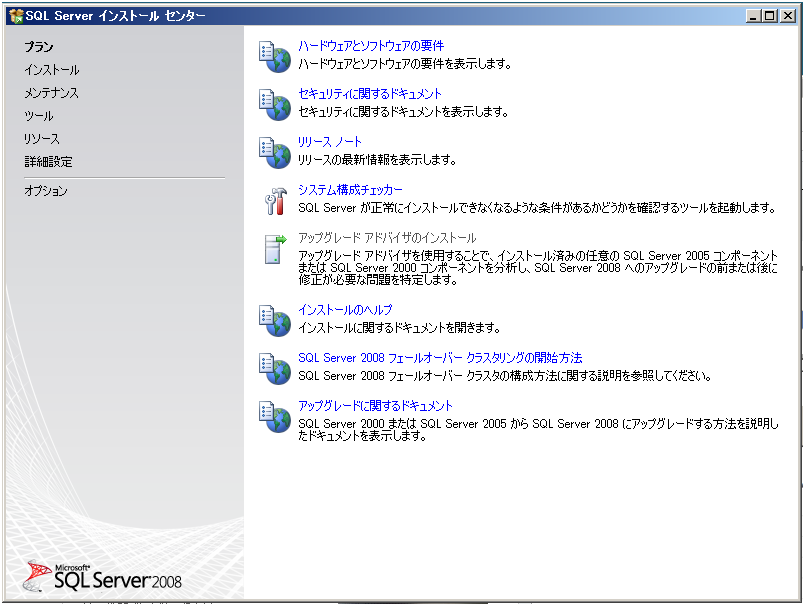Viewport: 804px width, 604px height.
Task: Open the メンテナンス page
Action: 51,93
